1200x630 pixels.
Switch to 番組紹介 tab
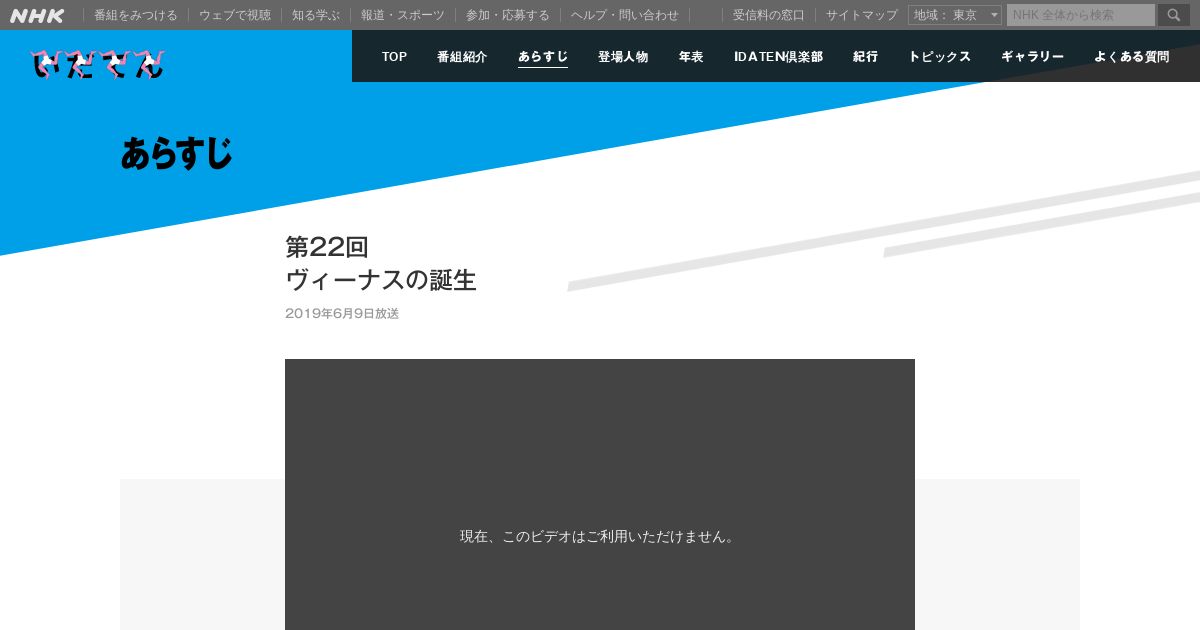pyautogui.click(x=462, y=57)
